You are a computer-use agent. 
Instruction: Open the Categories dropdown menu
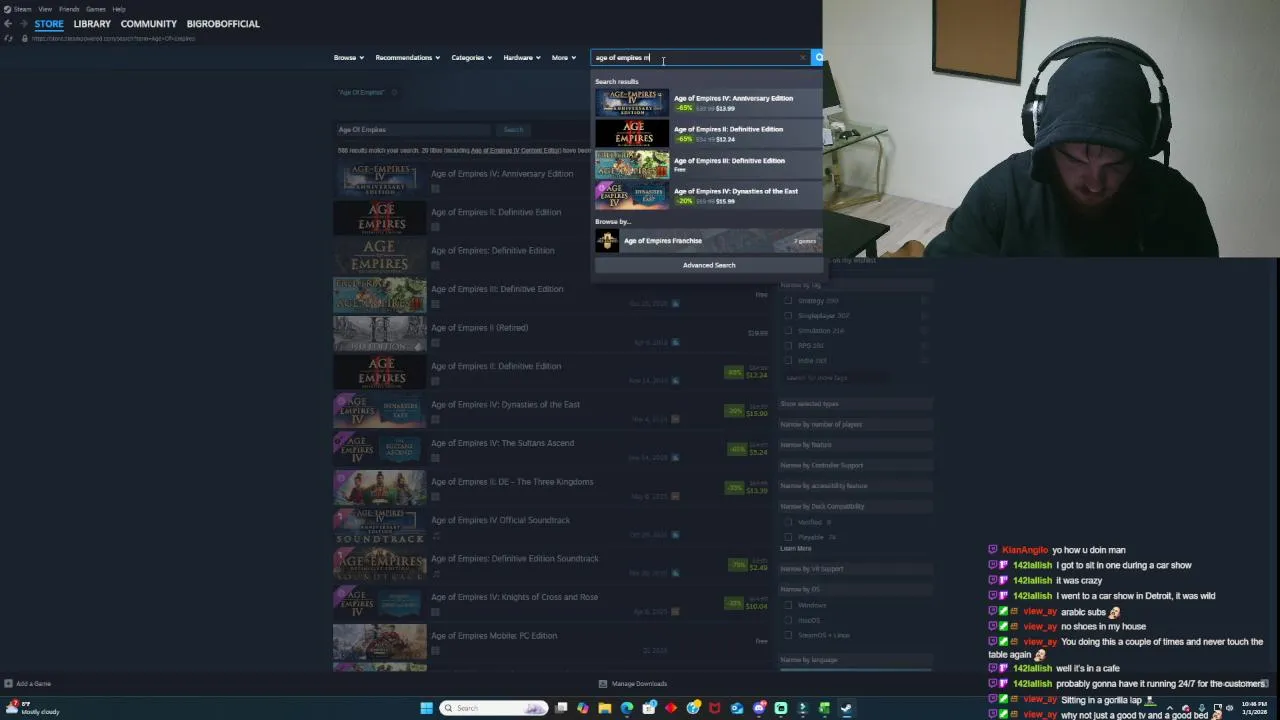pos(472,58)
